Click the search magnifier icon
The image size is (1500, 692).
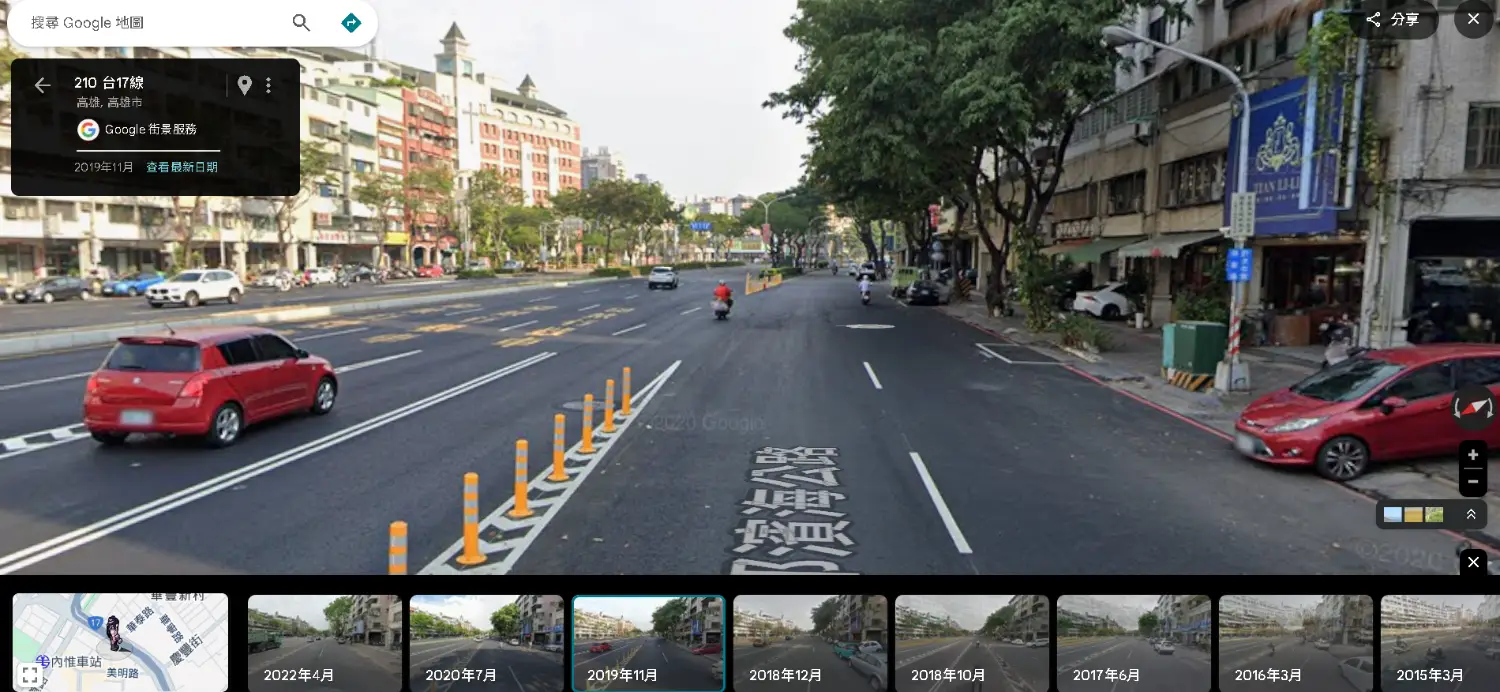tap(301, 23)
